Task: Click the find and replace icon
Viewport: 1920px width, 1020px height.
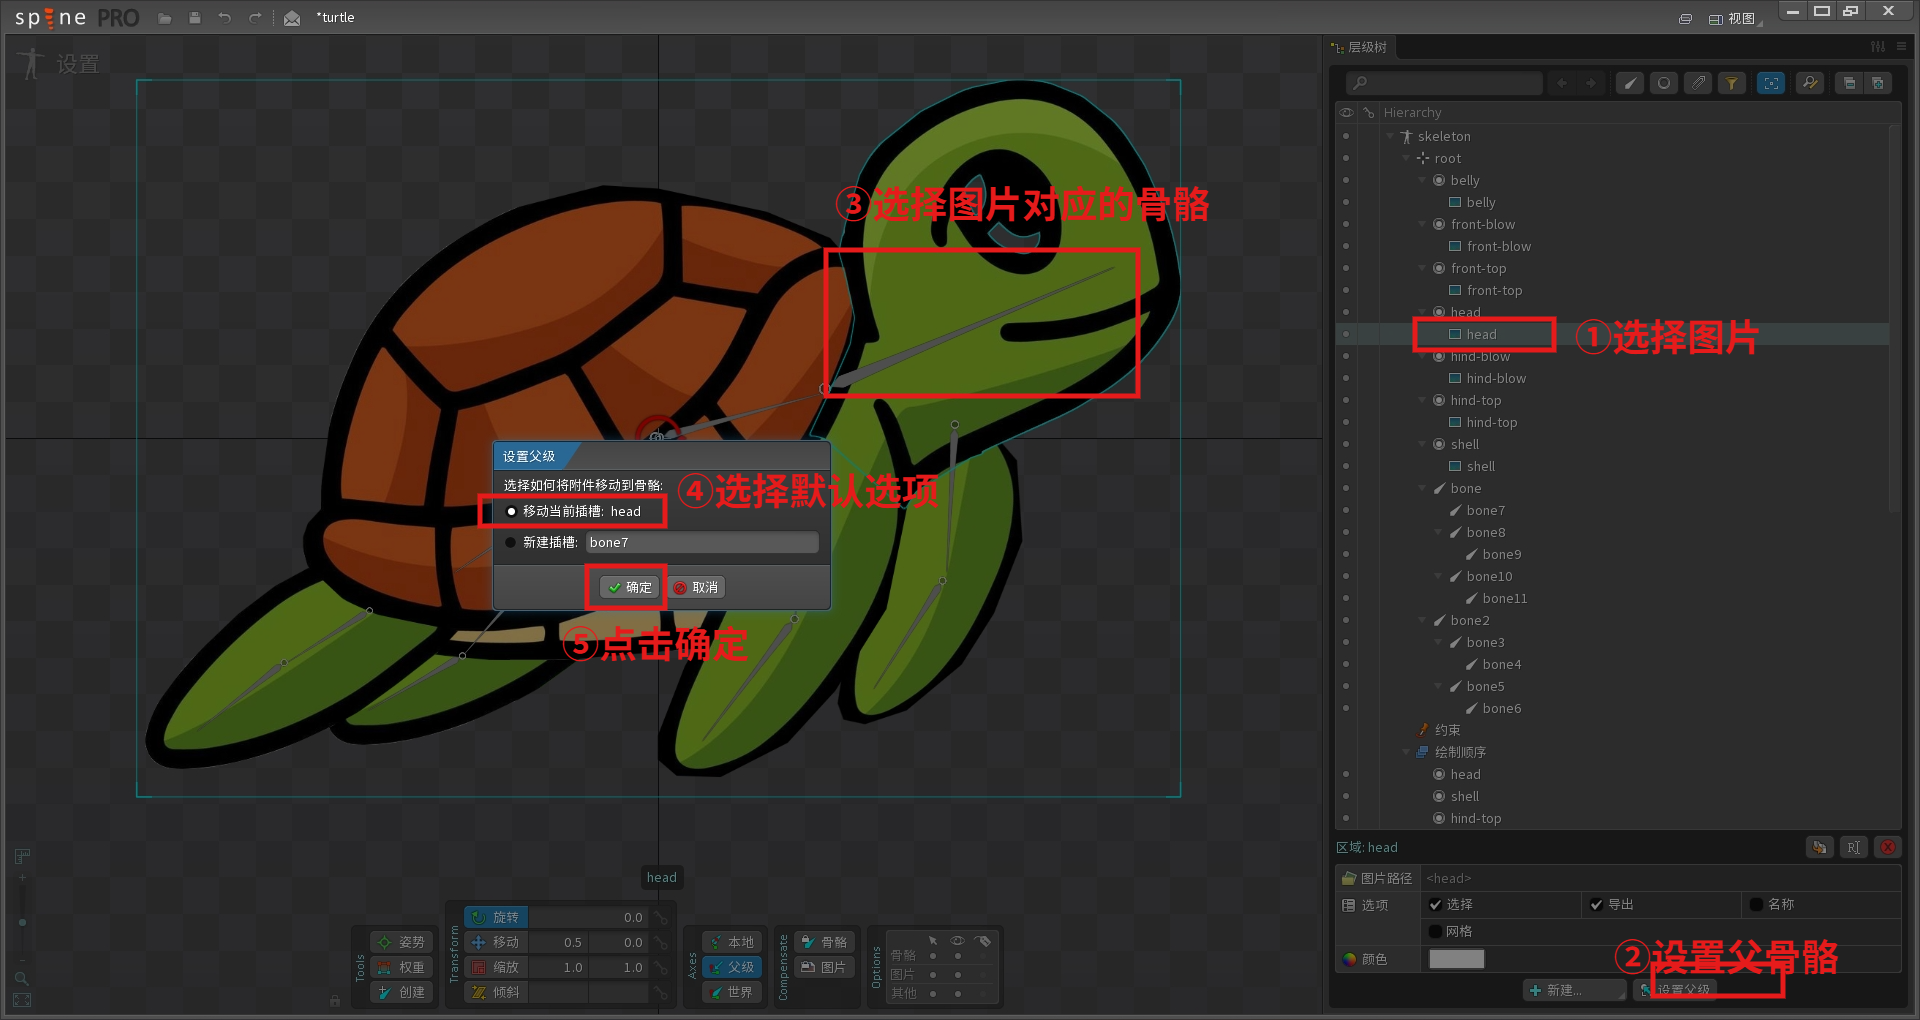Action: coord(1810,83)
